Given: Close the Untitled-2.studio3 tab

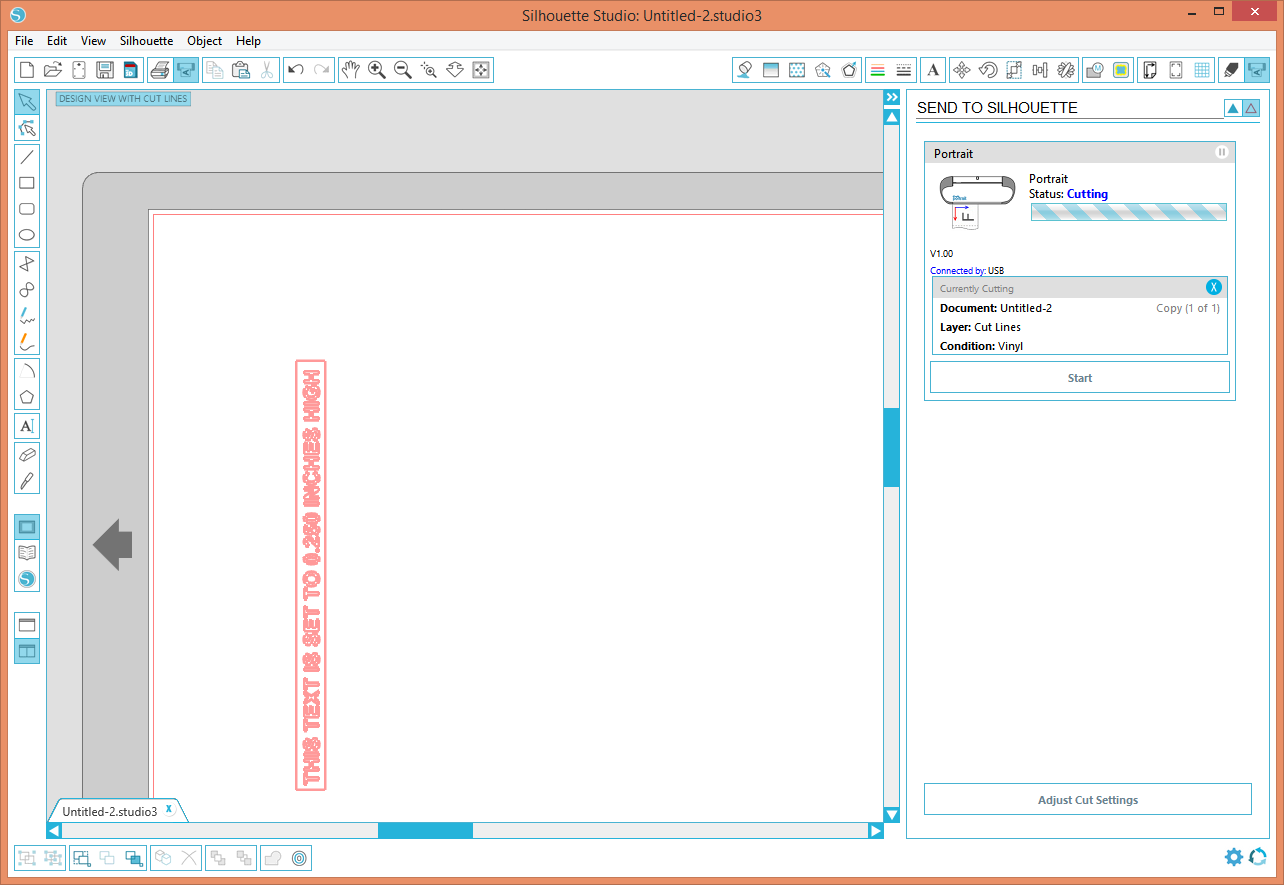Looking at the screenshot, I should [170, 809].
